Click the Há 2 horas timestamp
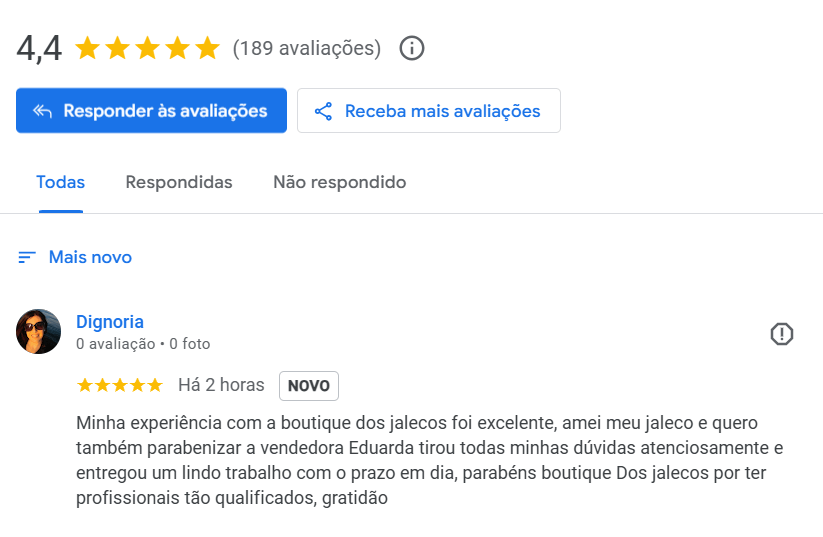 click(x=221, y=385)
